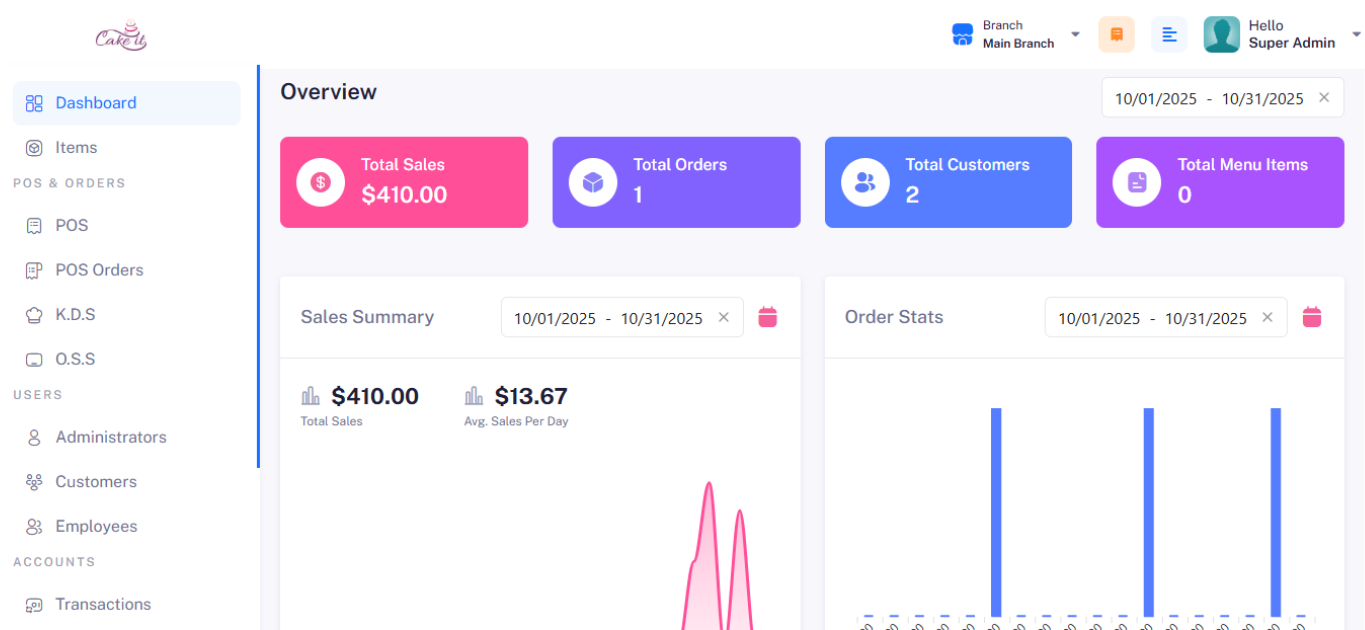Viewport: 1365px width, 630px height.
Task: Clear the Sales Summary date range
Action: (724, 317)
